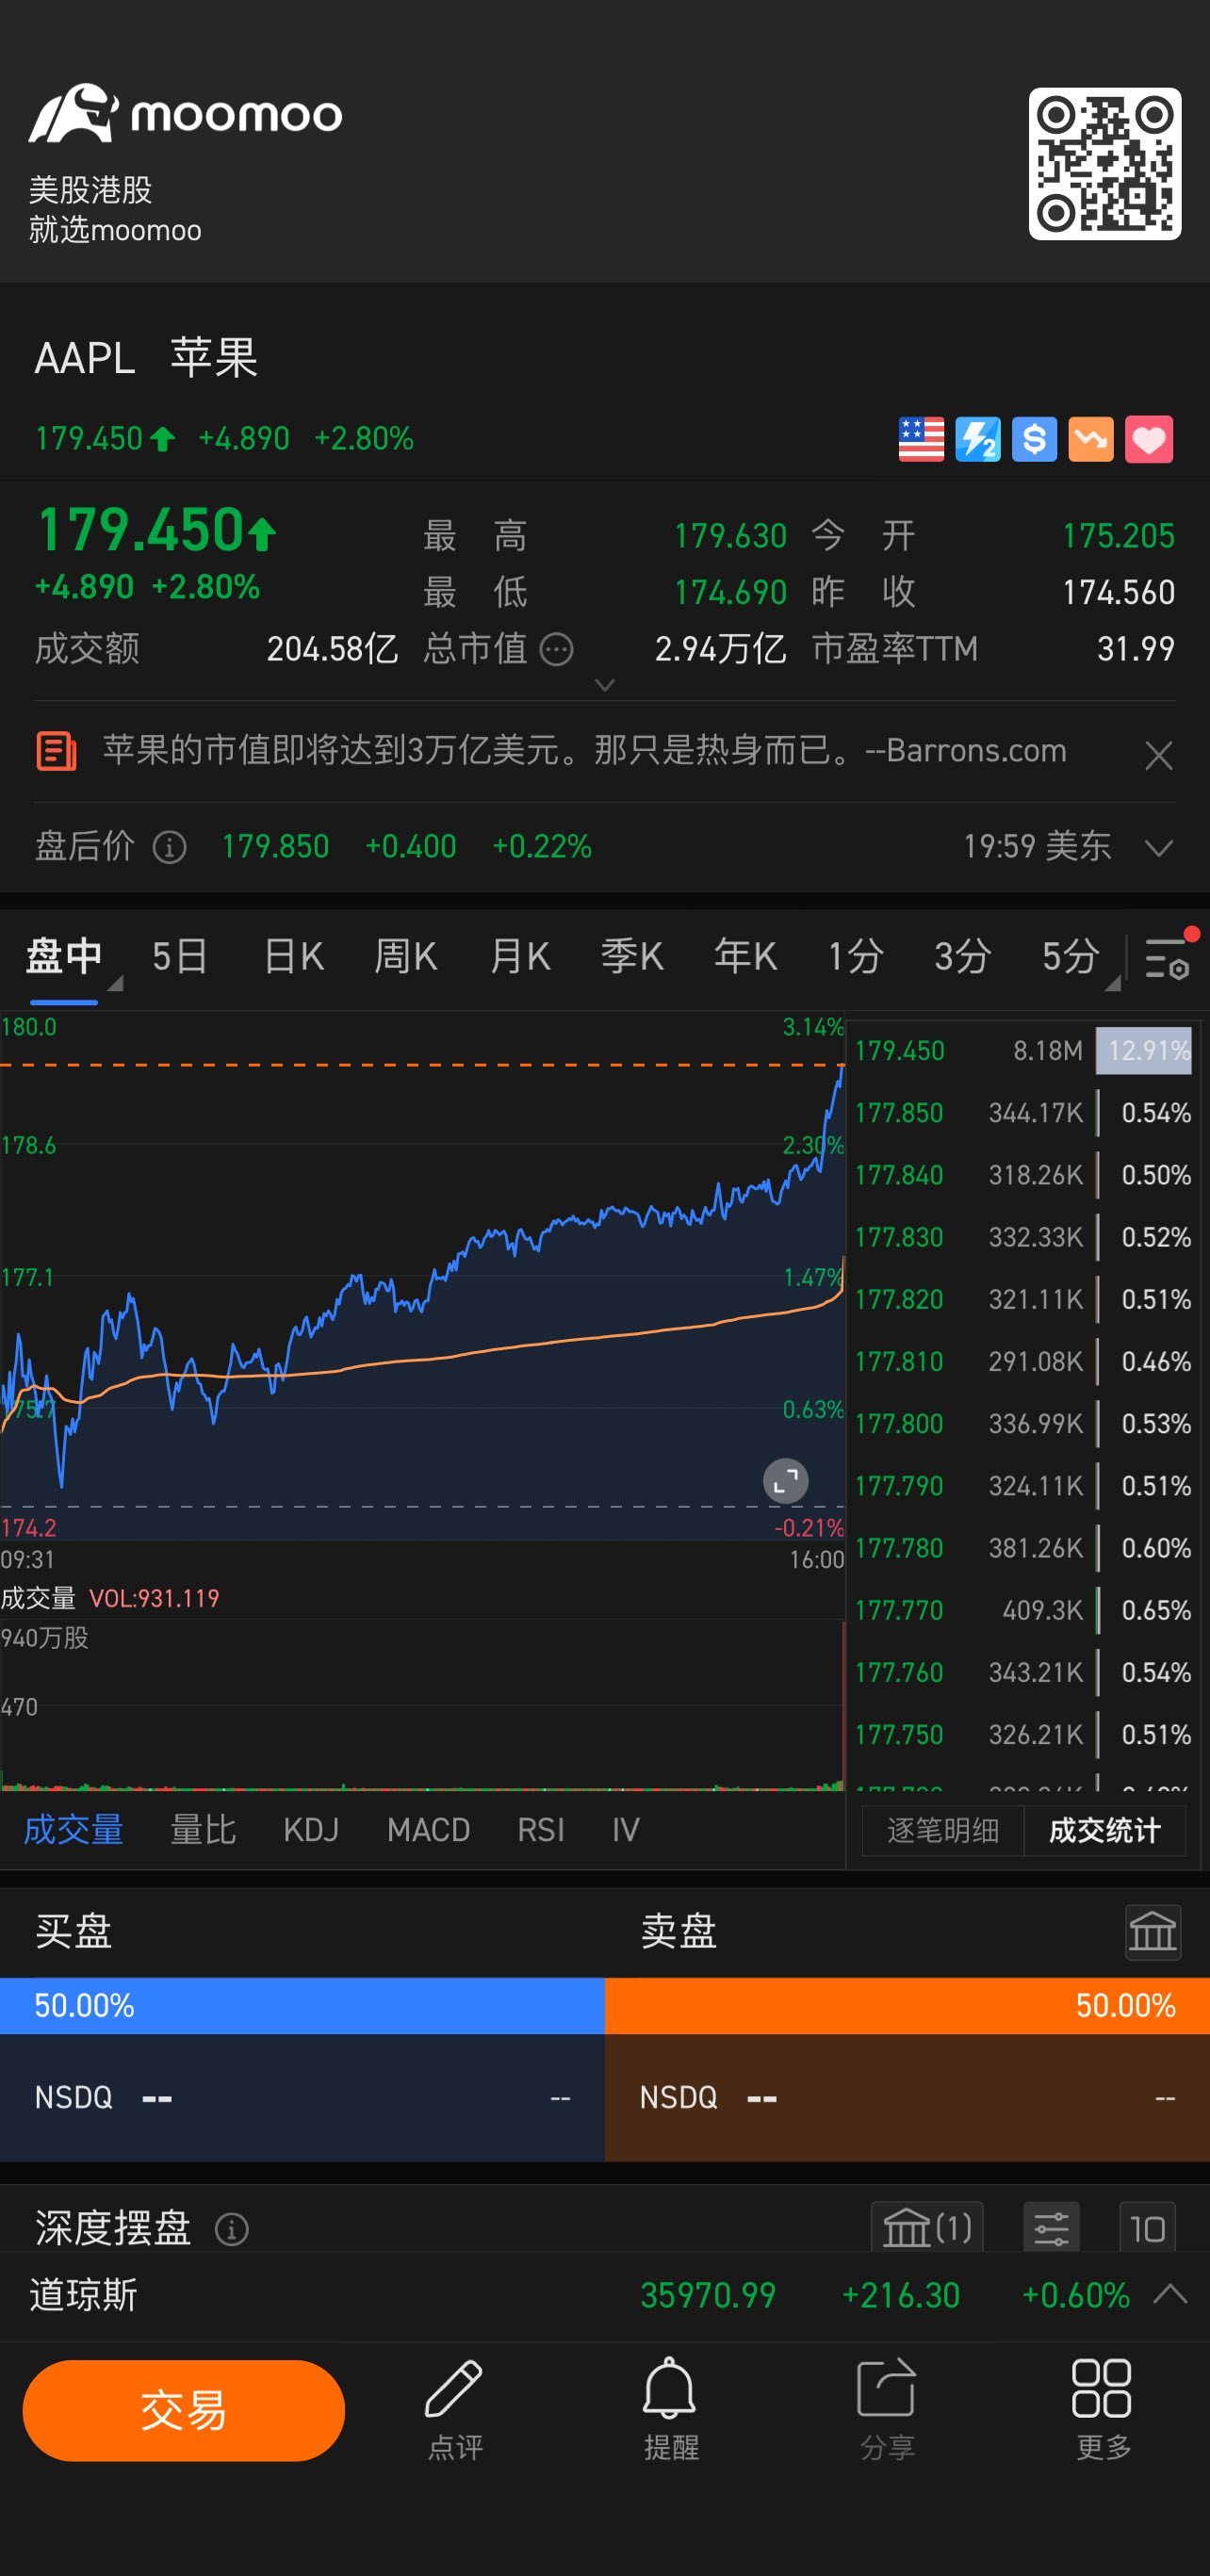Switch to the 3分 chart tab
The width and height of the screenshot is (1210, 2576).
click(x=962, y=957)
